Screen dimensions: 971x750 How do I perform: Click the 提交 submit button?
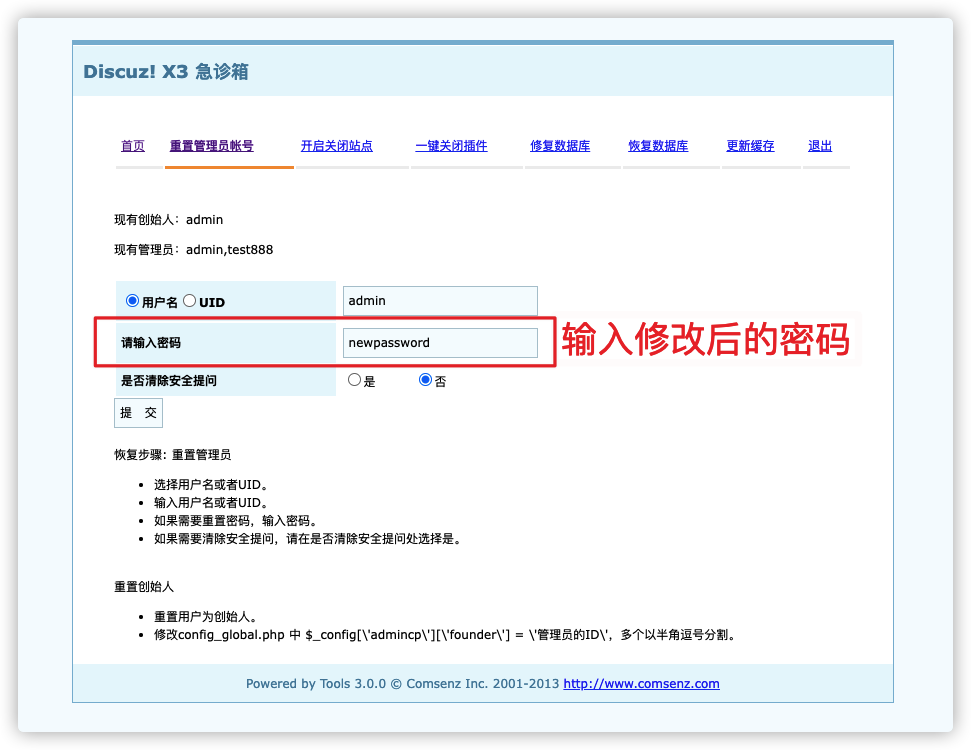tap(138, 413)
